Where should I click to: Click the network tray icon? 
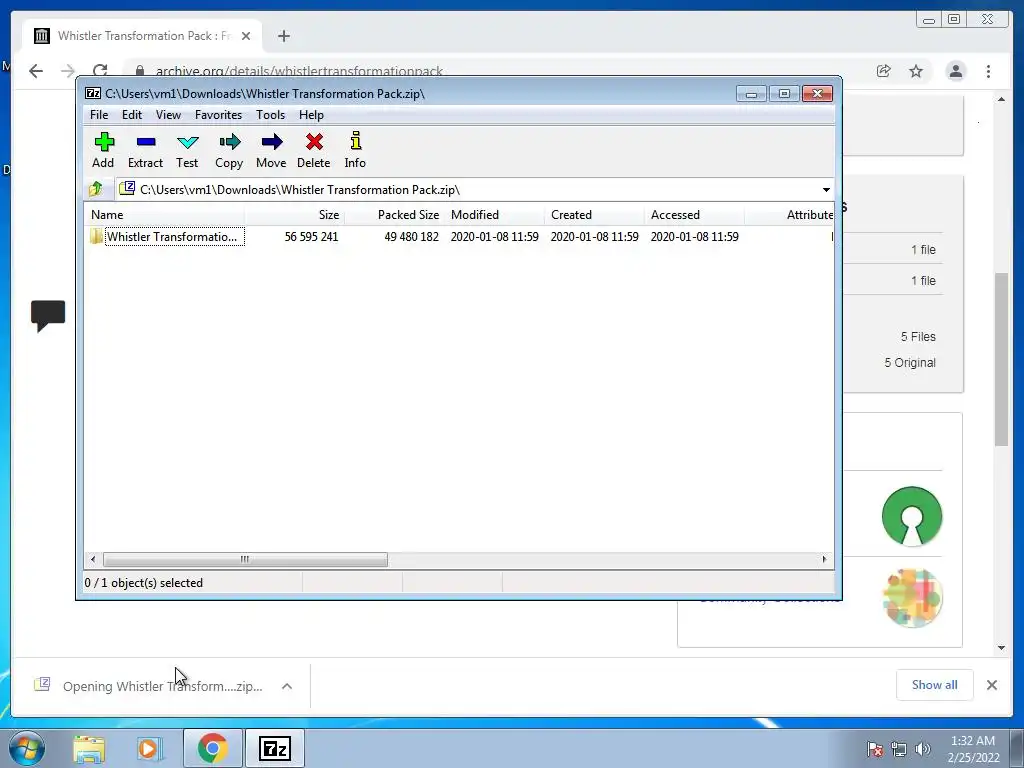899,749
